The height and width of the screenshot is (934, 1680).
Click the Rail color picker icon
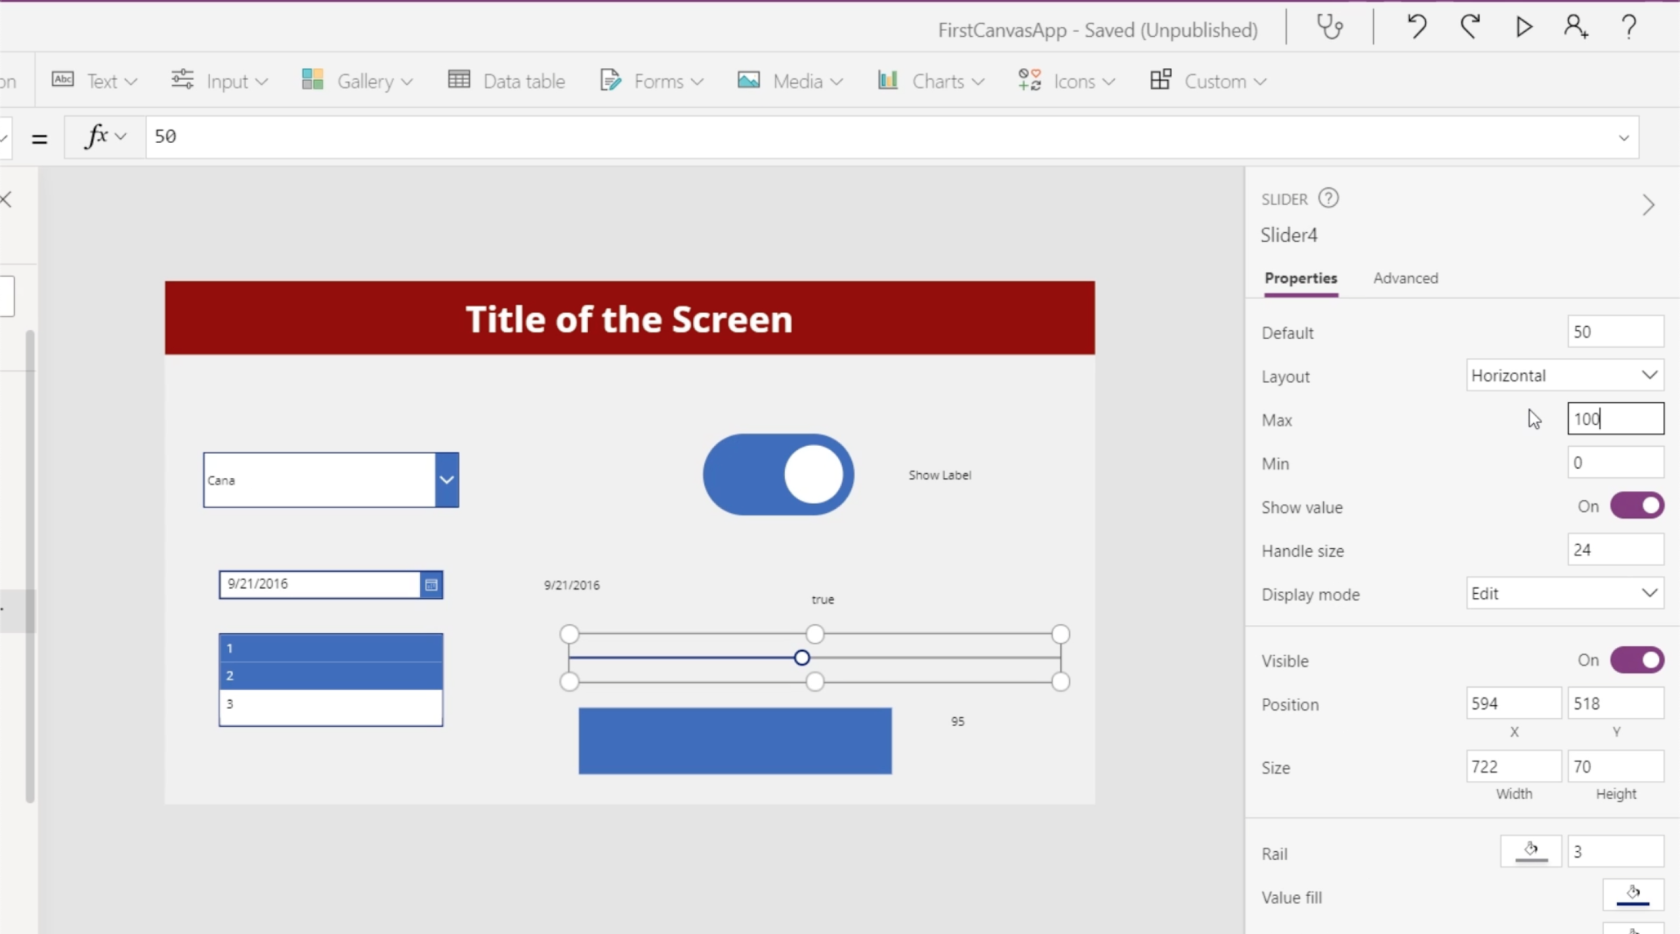(x=1531, y=851)
